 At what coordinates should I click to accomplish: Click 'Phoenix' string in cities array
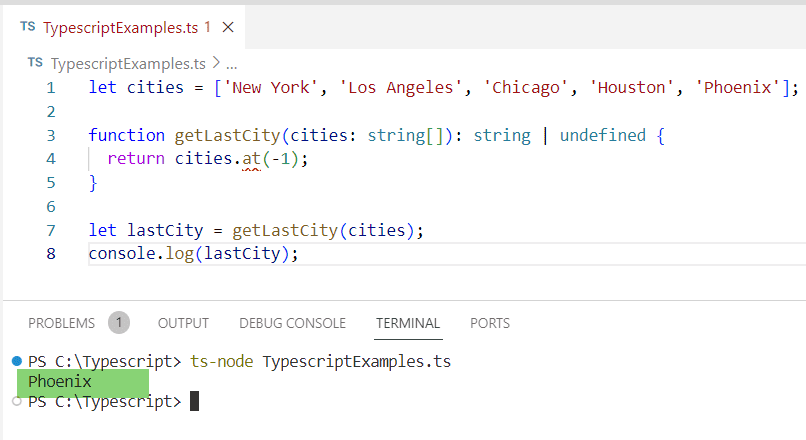click(737, 87)
